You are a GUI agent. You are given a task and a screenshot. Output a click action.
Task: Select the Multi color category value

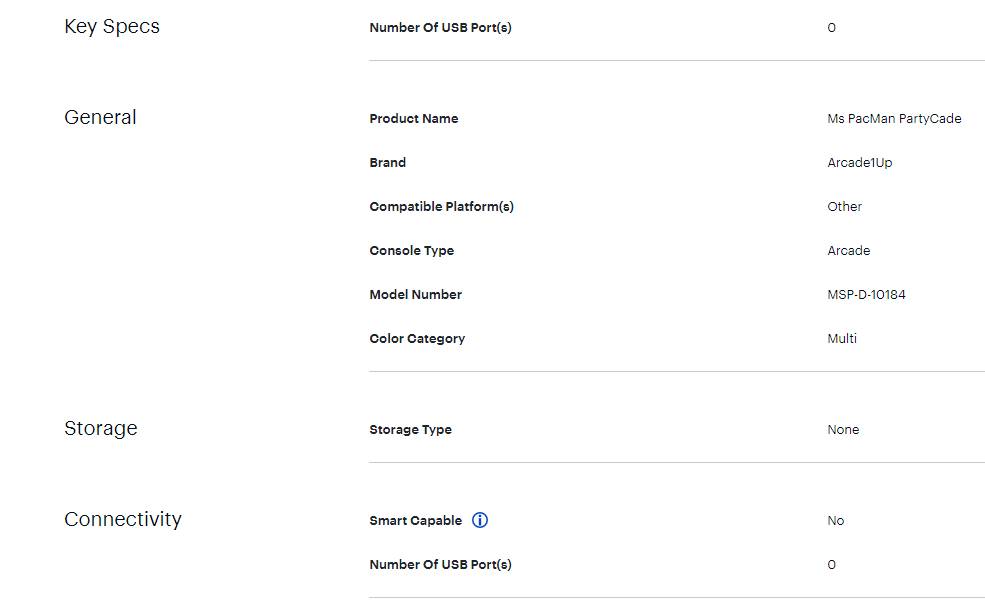tap(842, 339)
